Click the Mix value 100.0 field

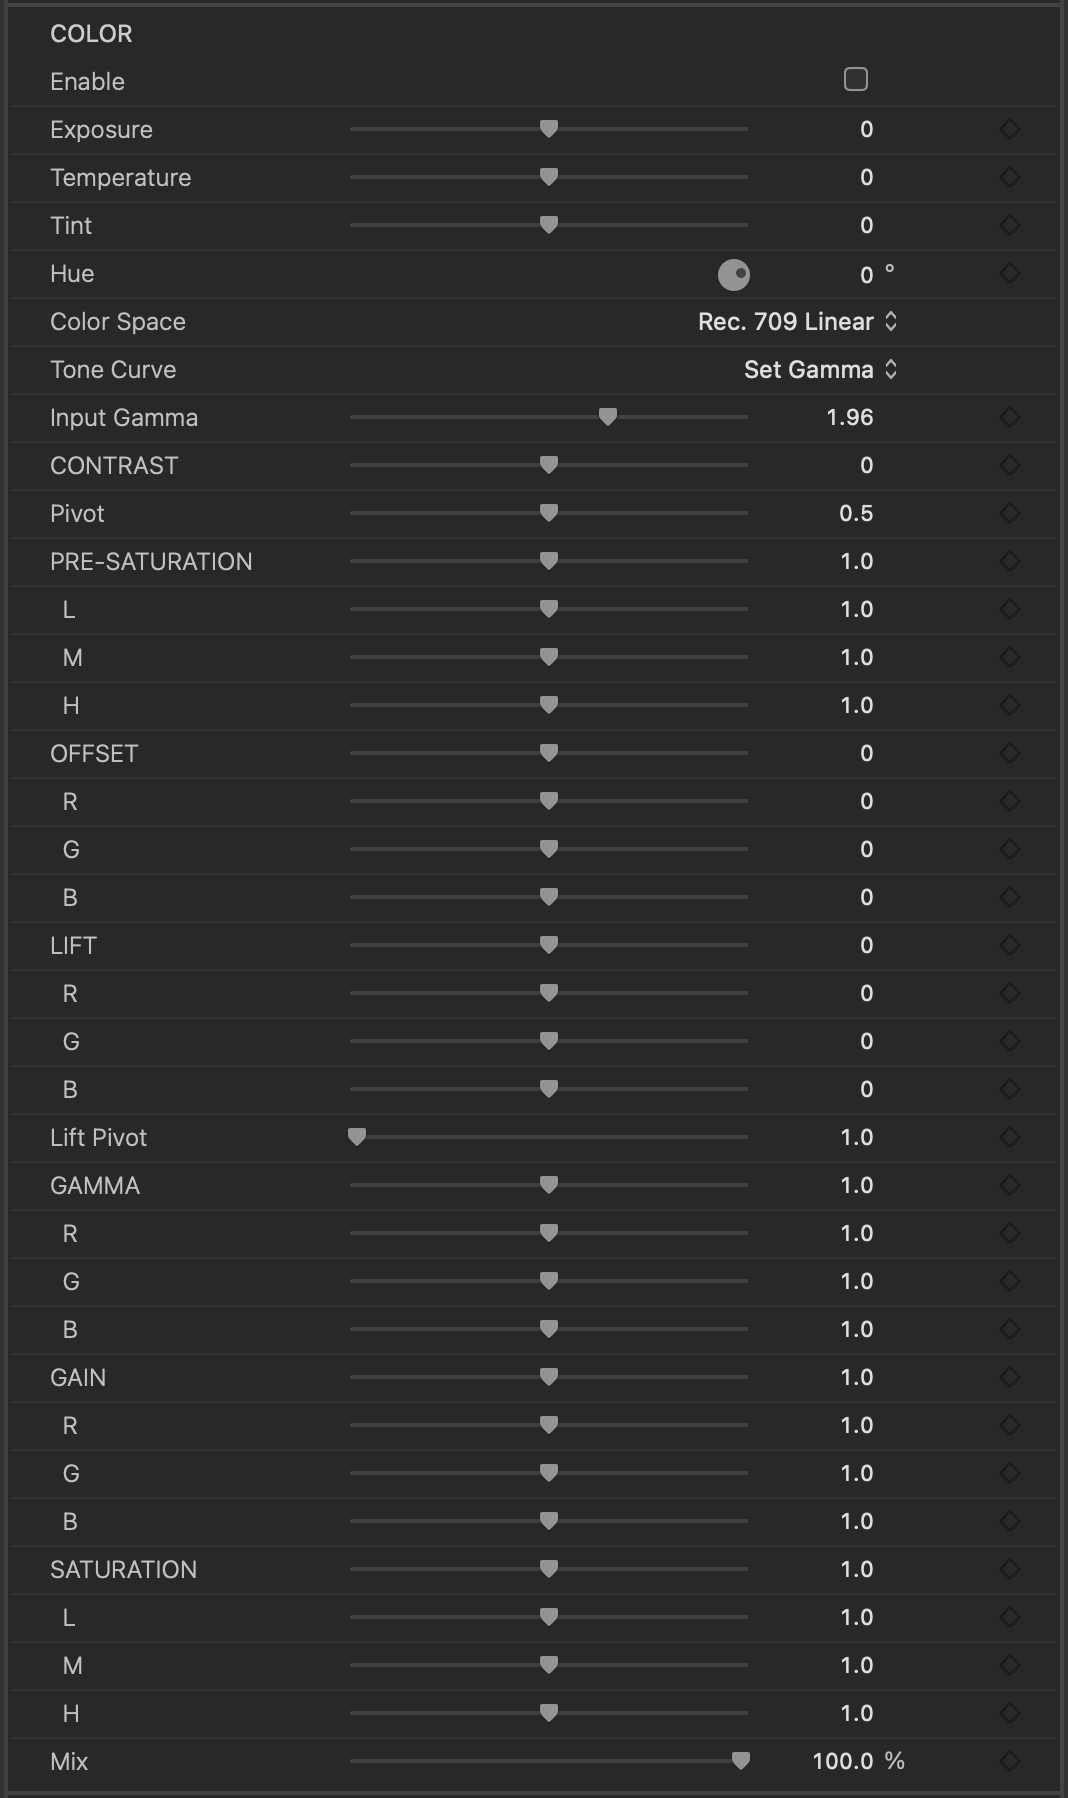point(843,1761)
